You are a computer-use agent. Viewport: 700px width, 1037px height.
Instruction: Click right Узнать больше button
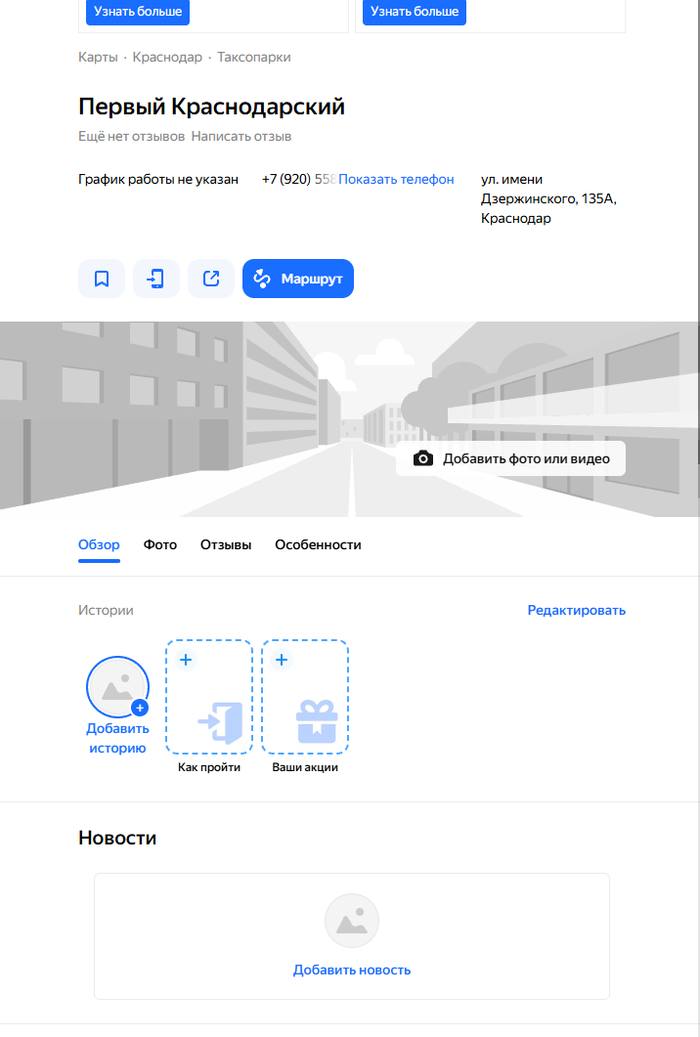pyautogui.click(x=414, y=11)
